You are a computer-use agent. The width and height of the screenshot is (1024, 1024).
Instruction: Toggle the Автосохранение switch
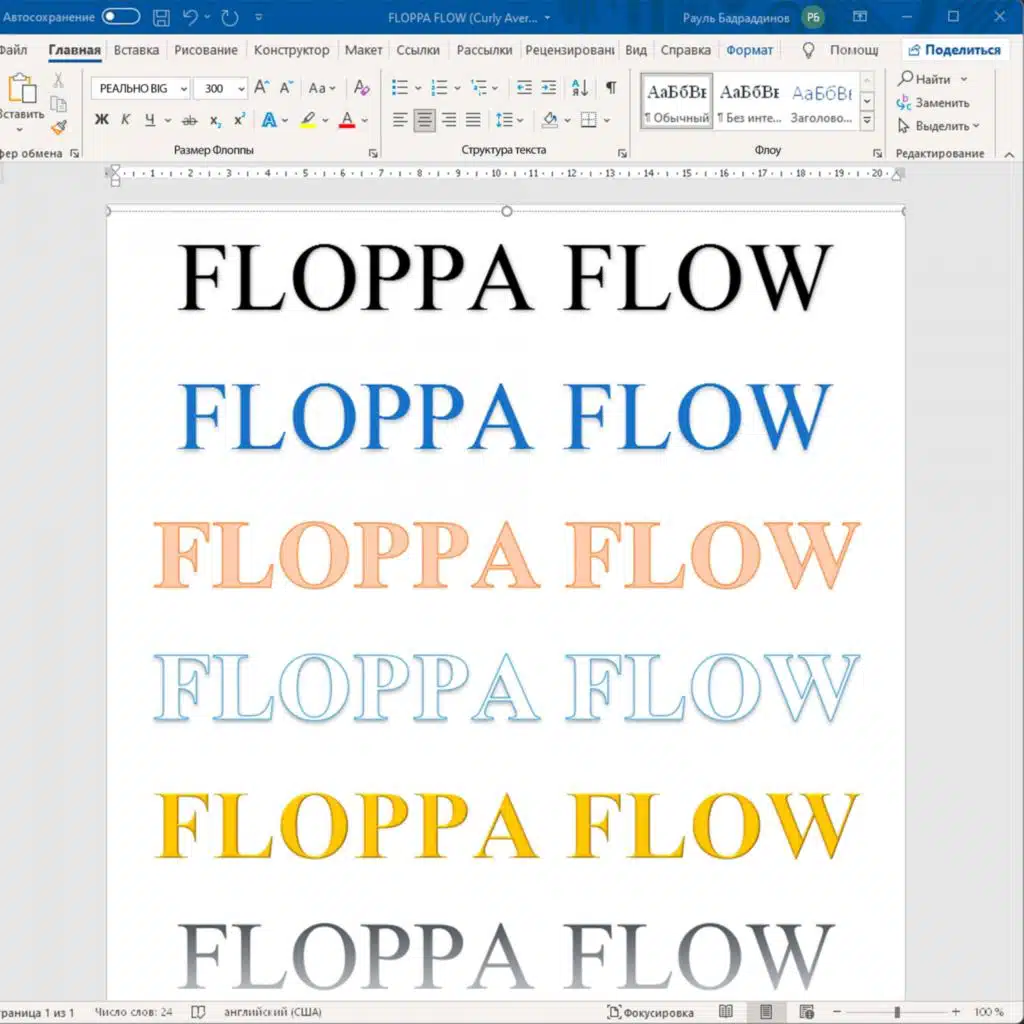pos(121,17)
